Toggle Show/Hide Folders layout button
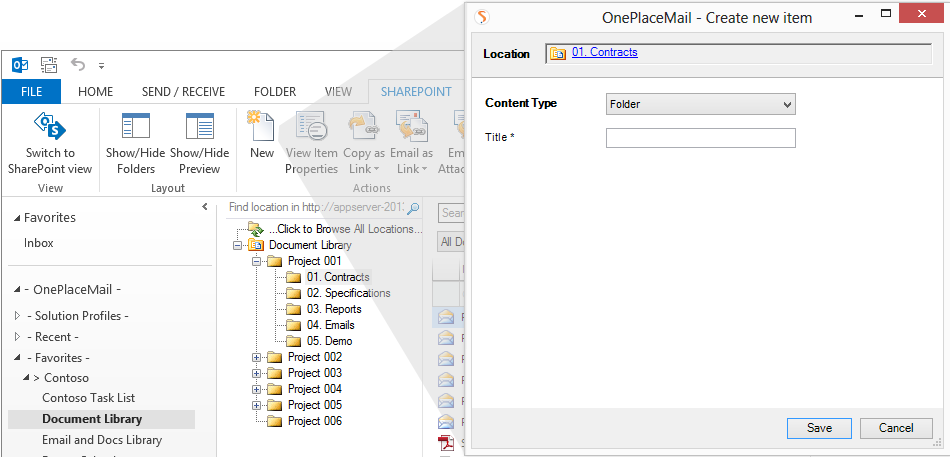The height and width of the screenshot is (457, 950). 135,126
